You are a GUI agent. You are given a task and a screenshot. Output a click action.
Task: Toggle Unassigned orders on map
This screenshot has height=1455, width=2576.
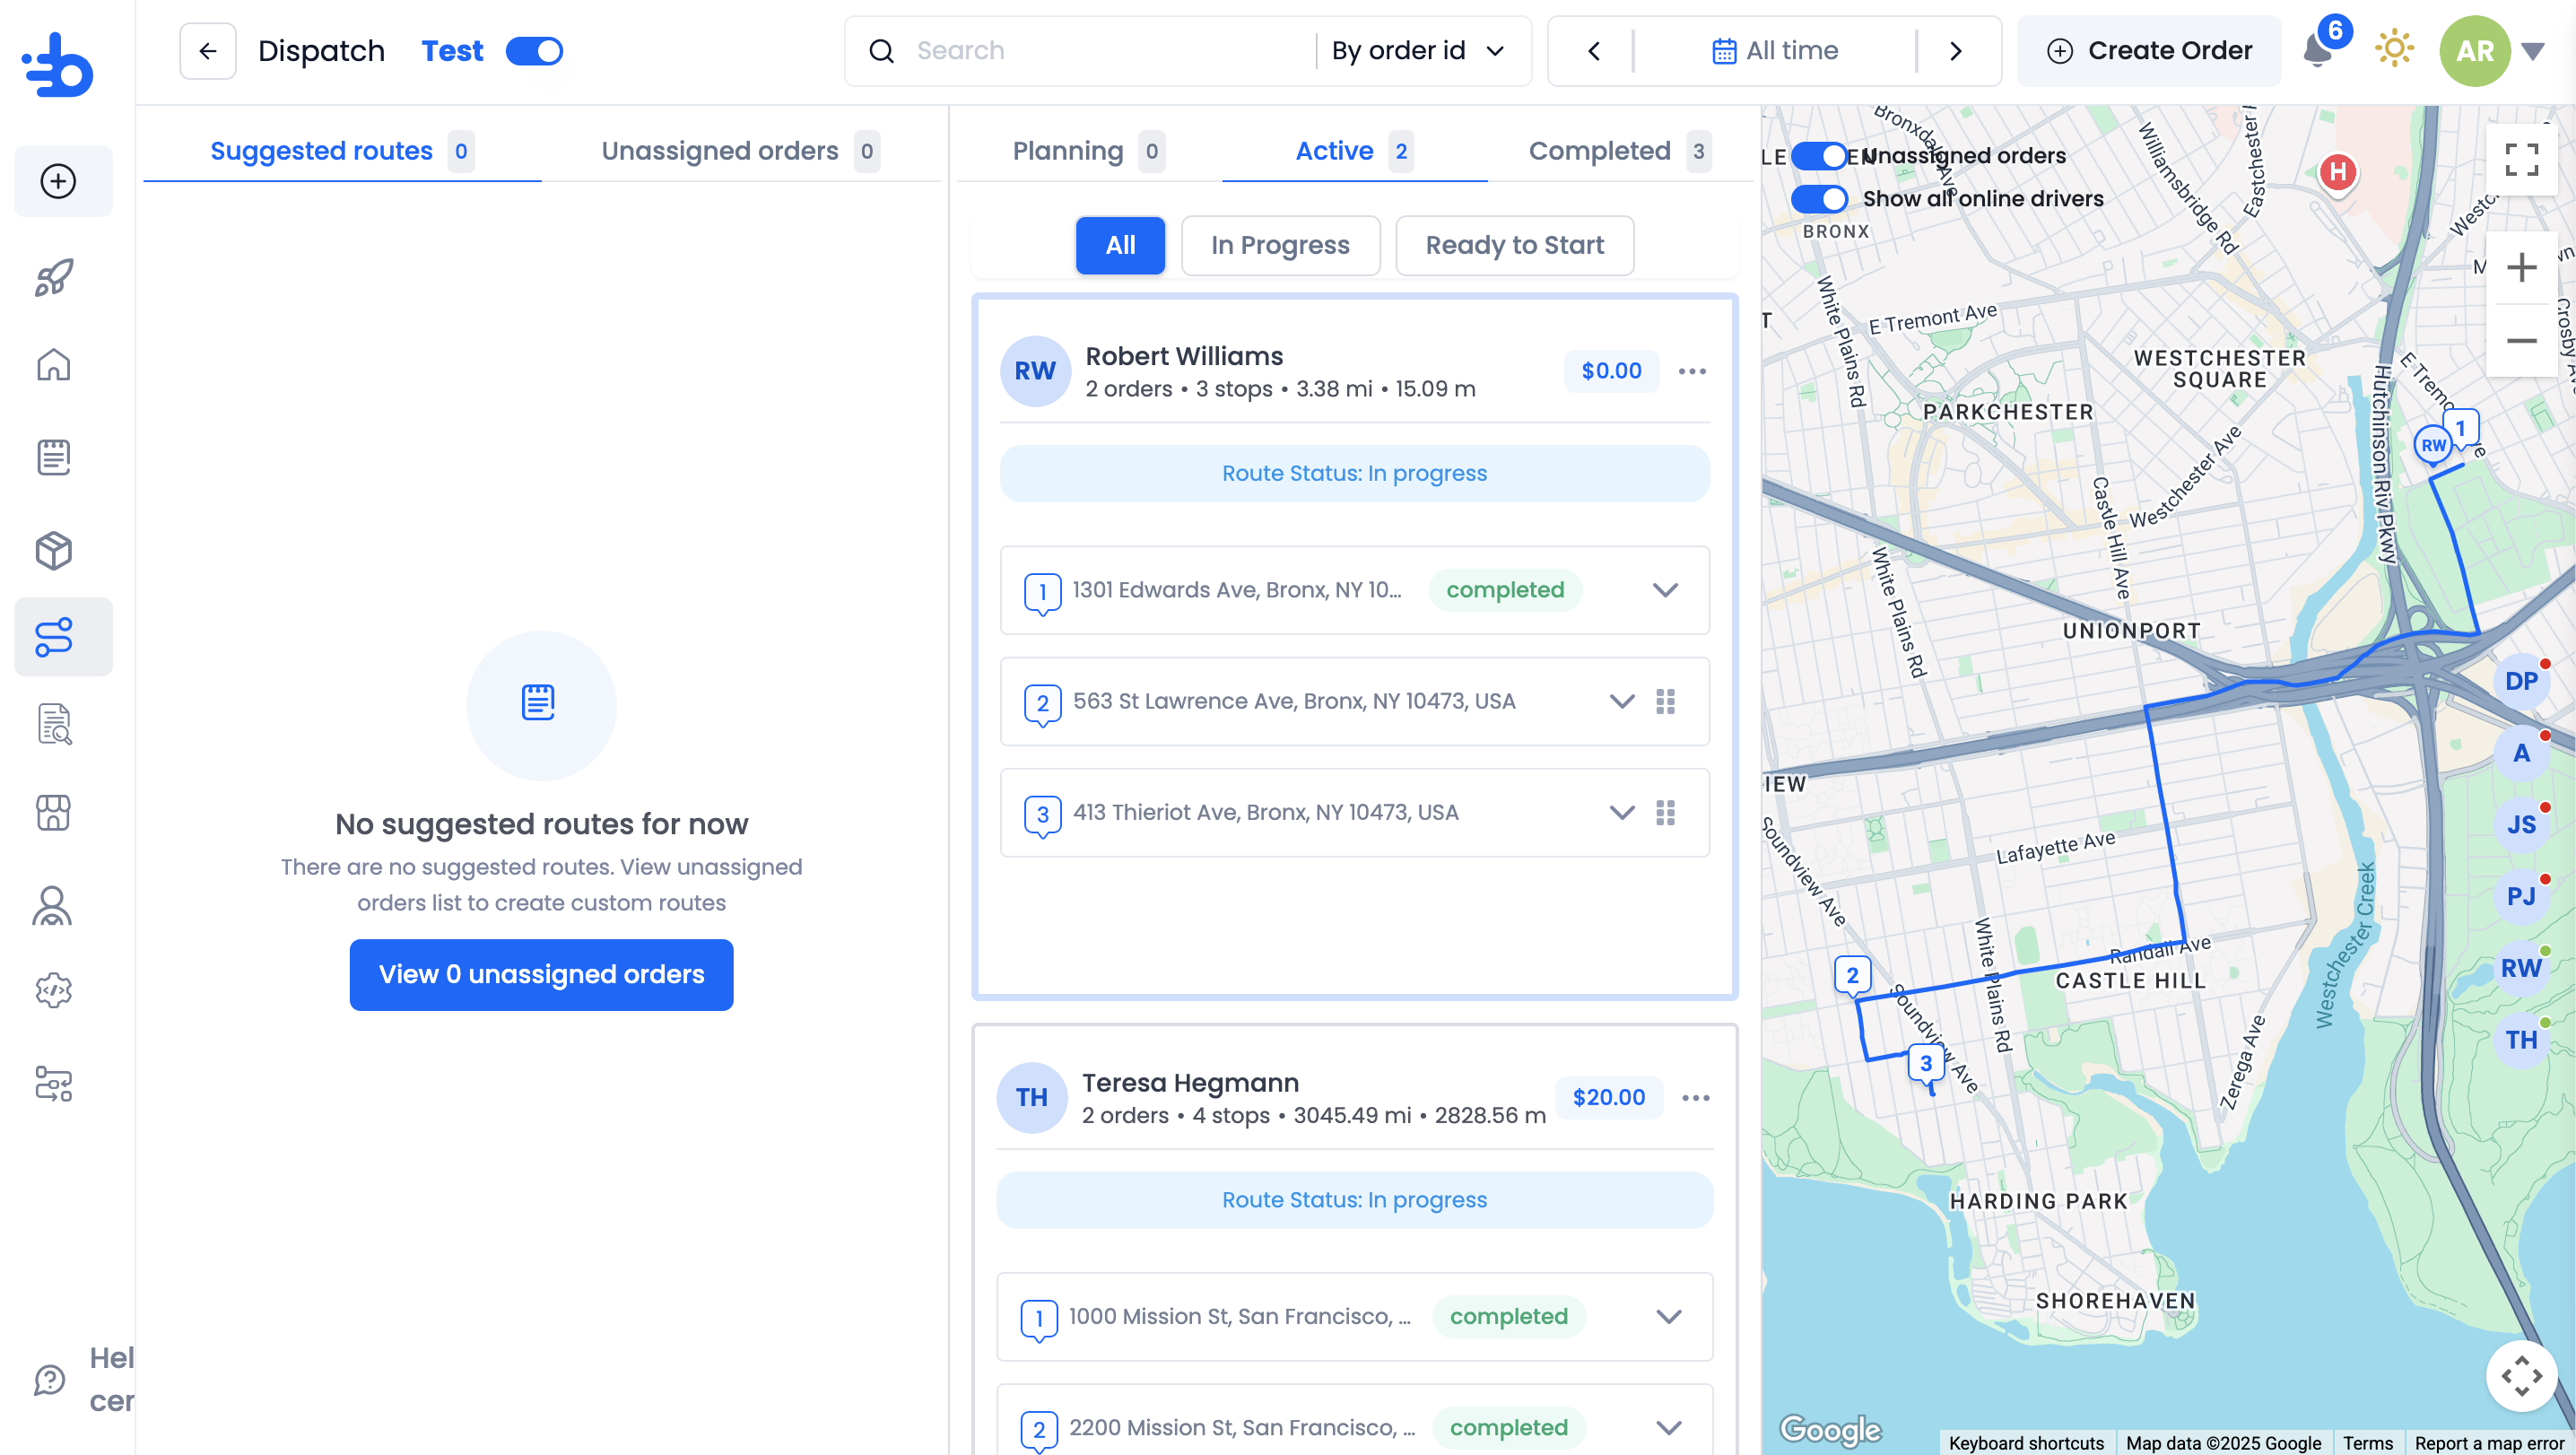1819,156
